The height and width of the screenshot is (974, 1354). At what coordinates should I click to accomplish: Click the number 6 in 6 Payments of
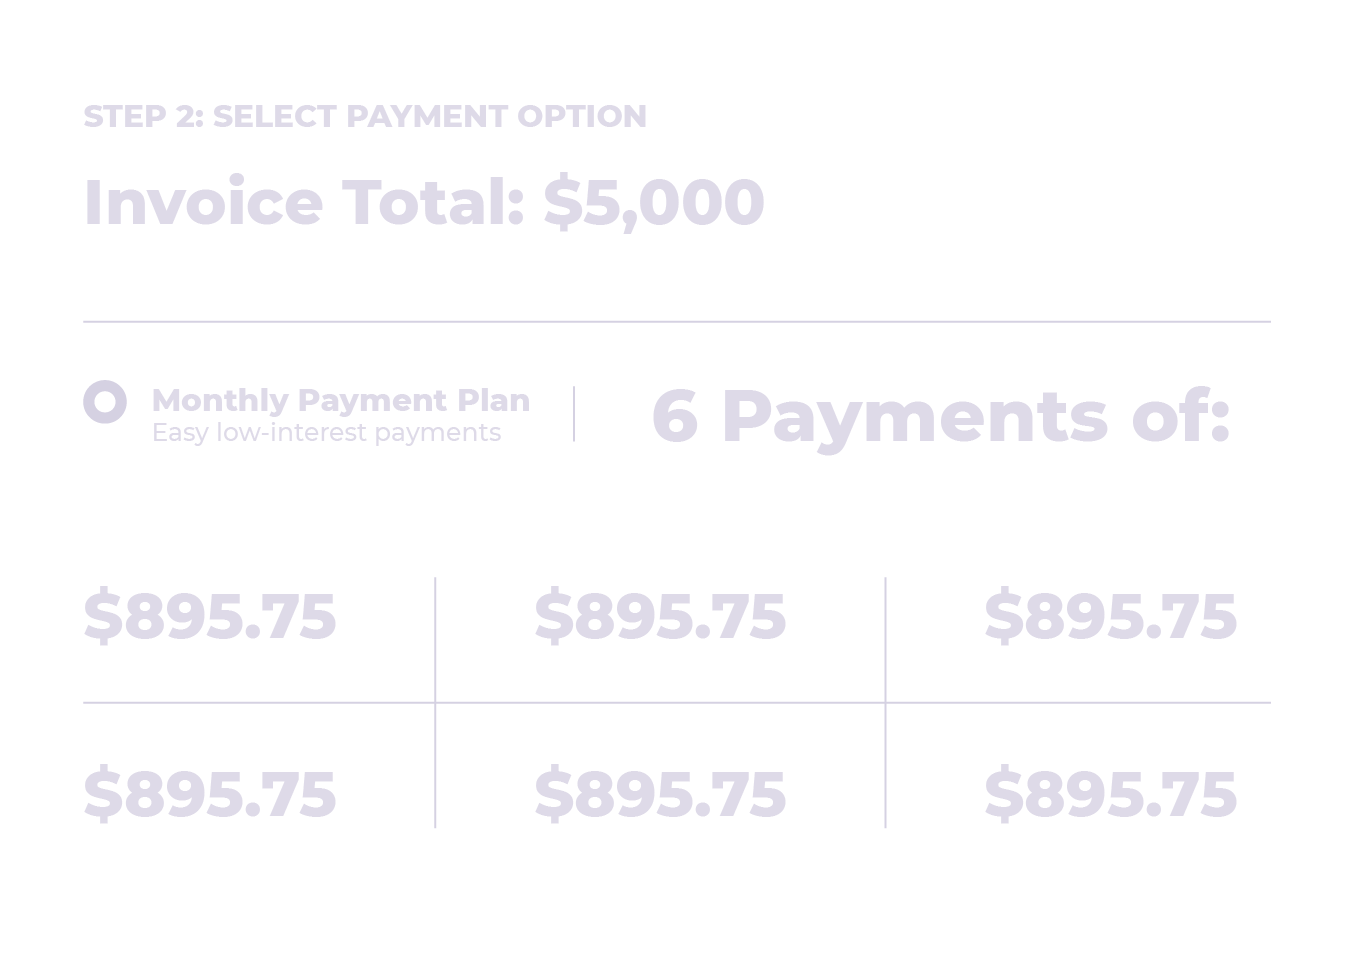click(675, 416)
